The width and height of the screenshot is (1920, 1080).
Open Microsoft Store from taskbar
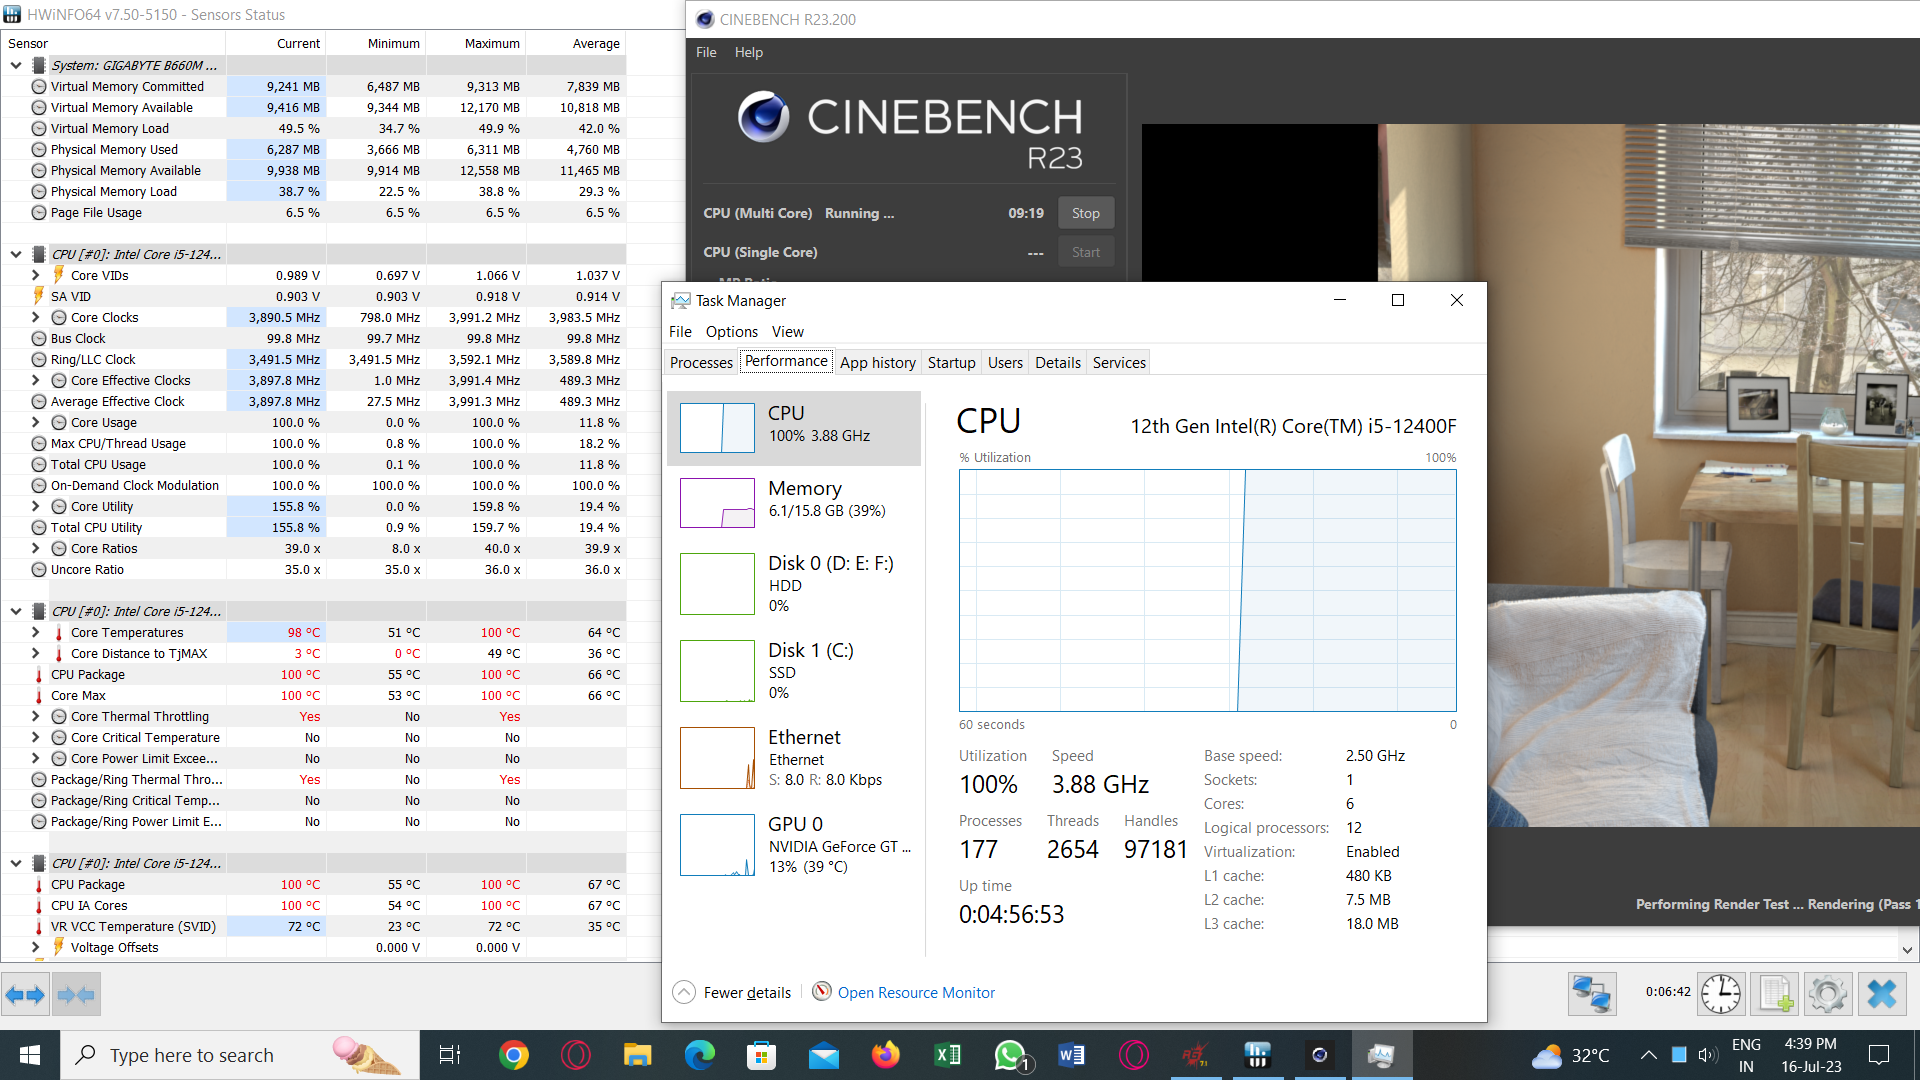[762, 1055]
